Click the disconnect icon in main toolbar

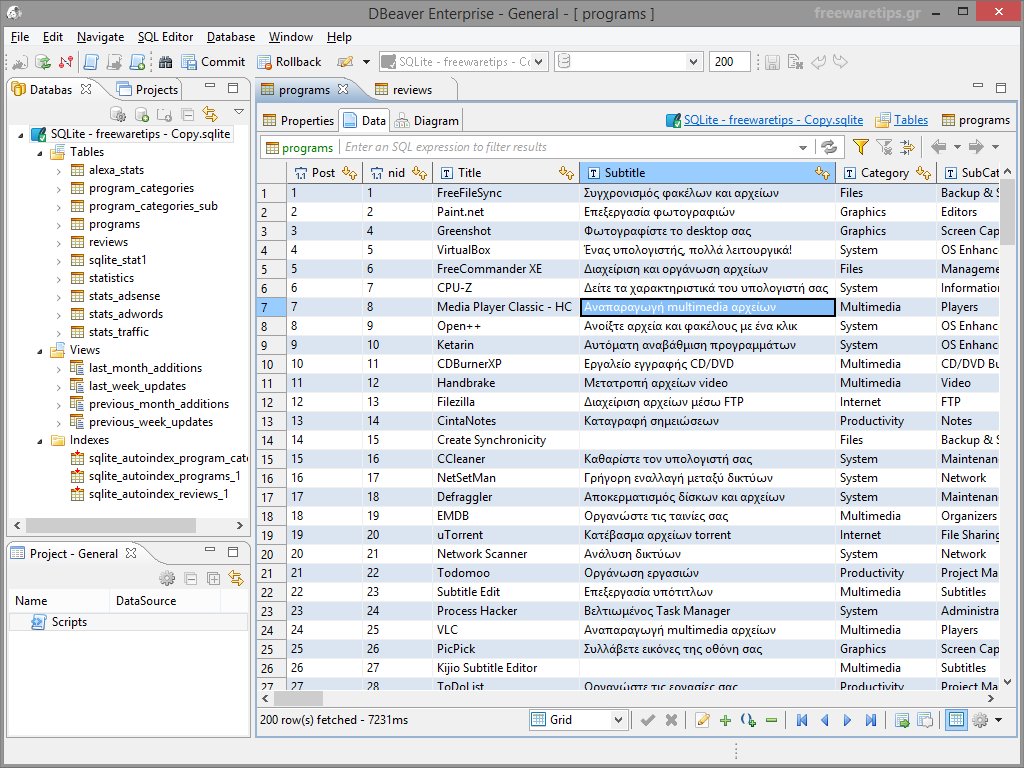(65, 61)
